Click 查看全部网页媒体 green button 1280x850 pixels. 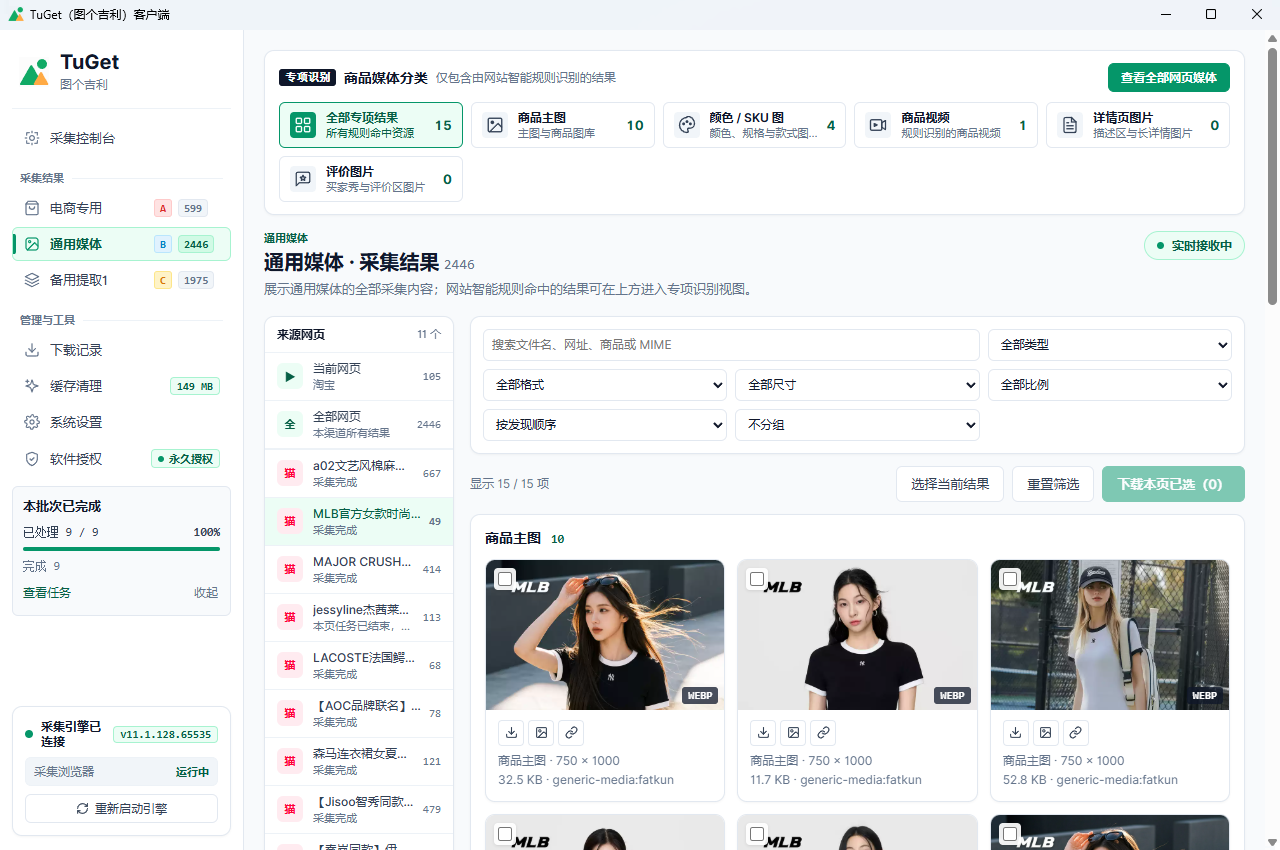1169,77
